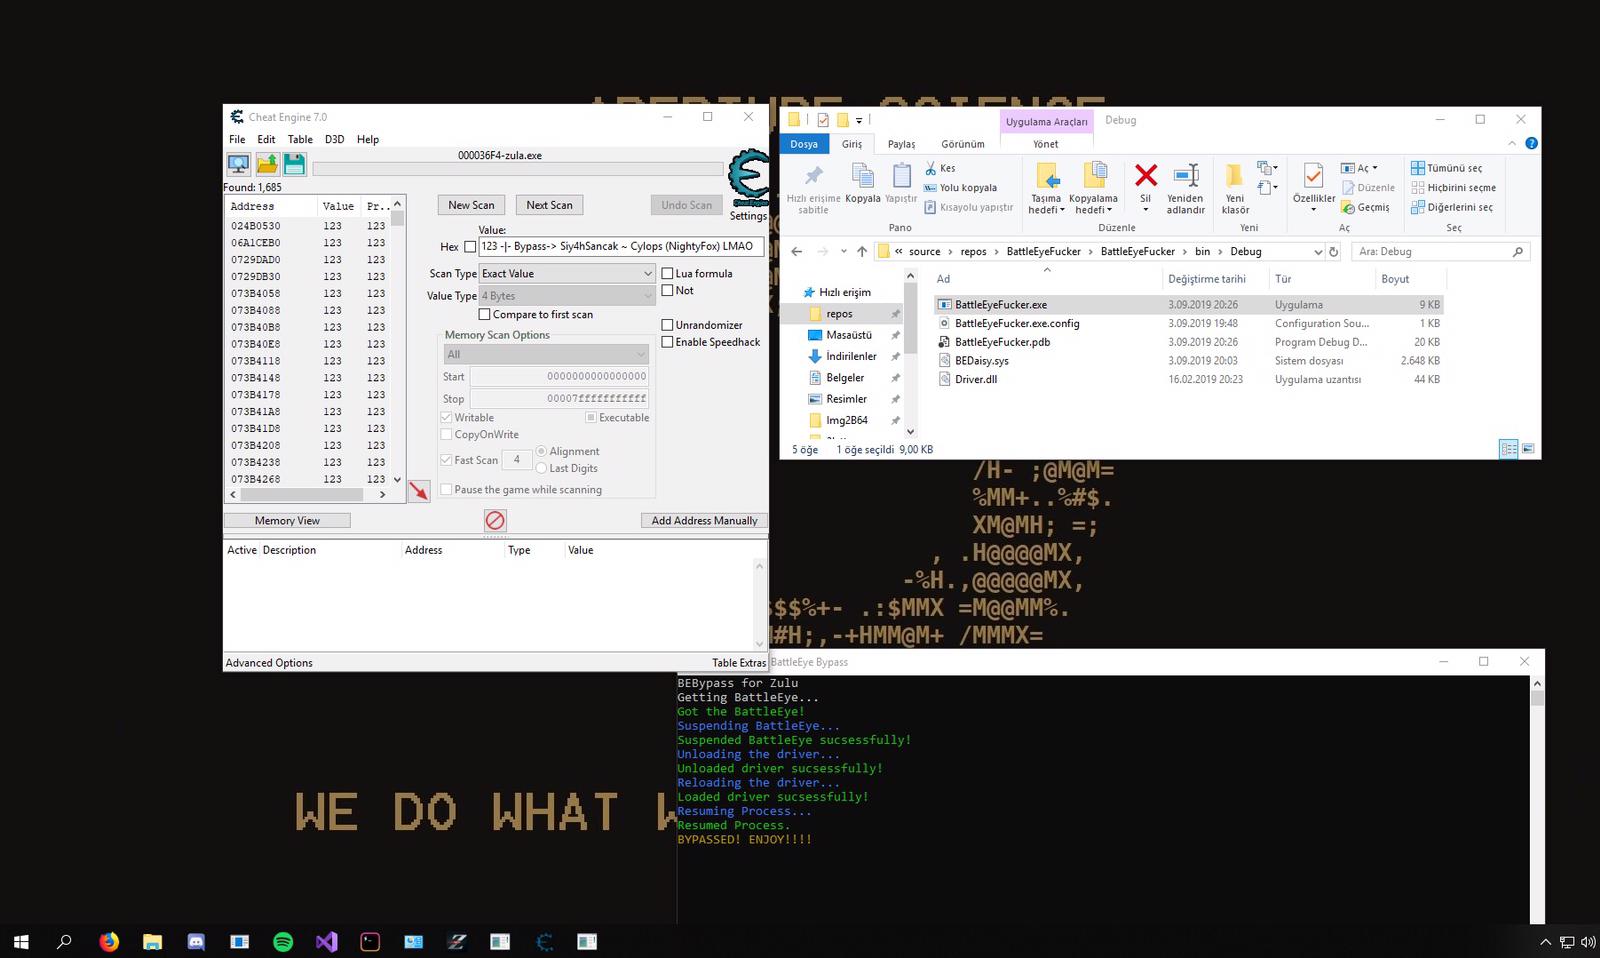The image size is (1600, 958).
Task: Open the D3D menu in Cheat Engine
Action: tap(334, 139)
